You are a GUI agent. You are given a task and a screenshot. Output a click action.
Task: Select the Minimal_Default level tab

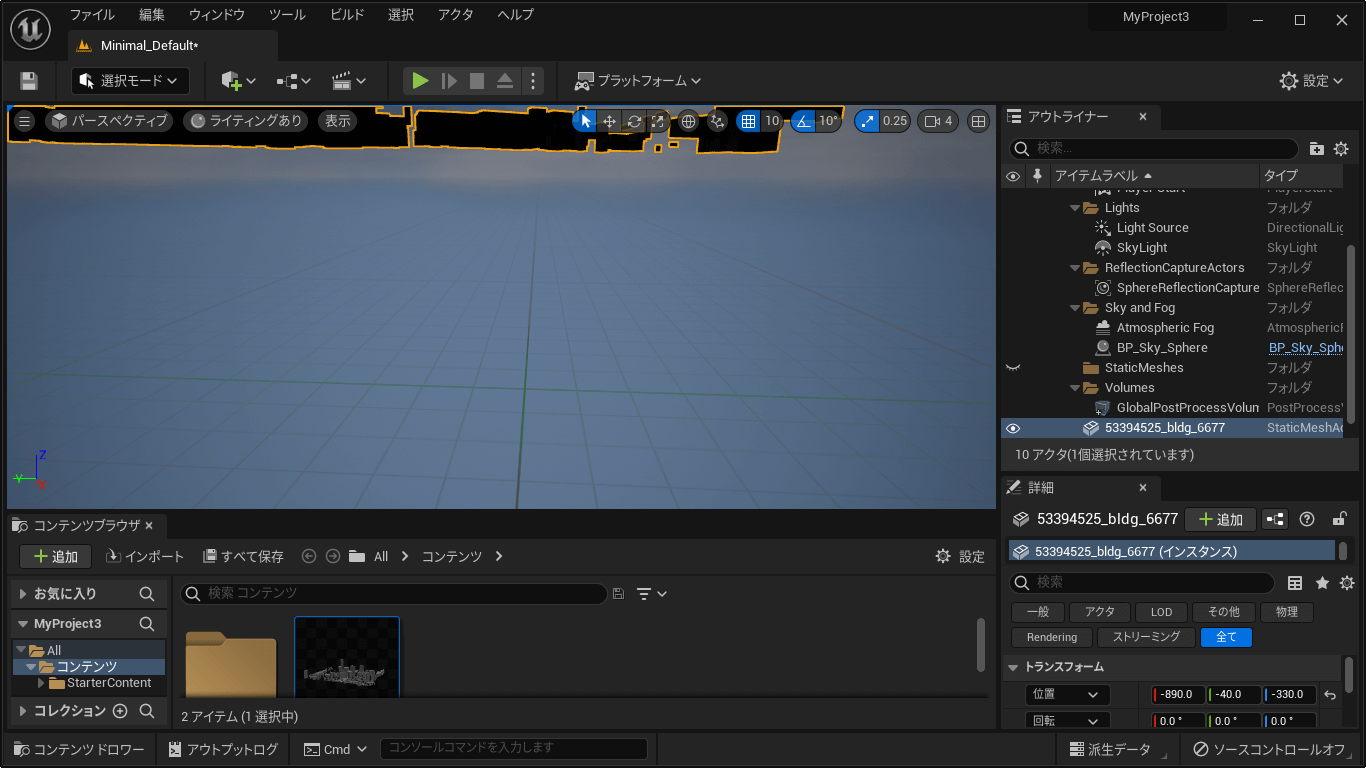(x=173, y=46)
